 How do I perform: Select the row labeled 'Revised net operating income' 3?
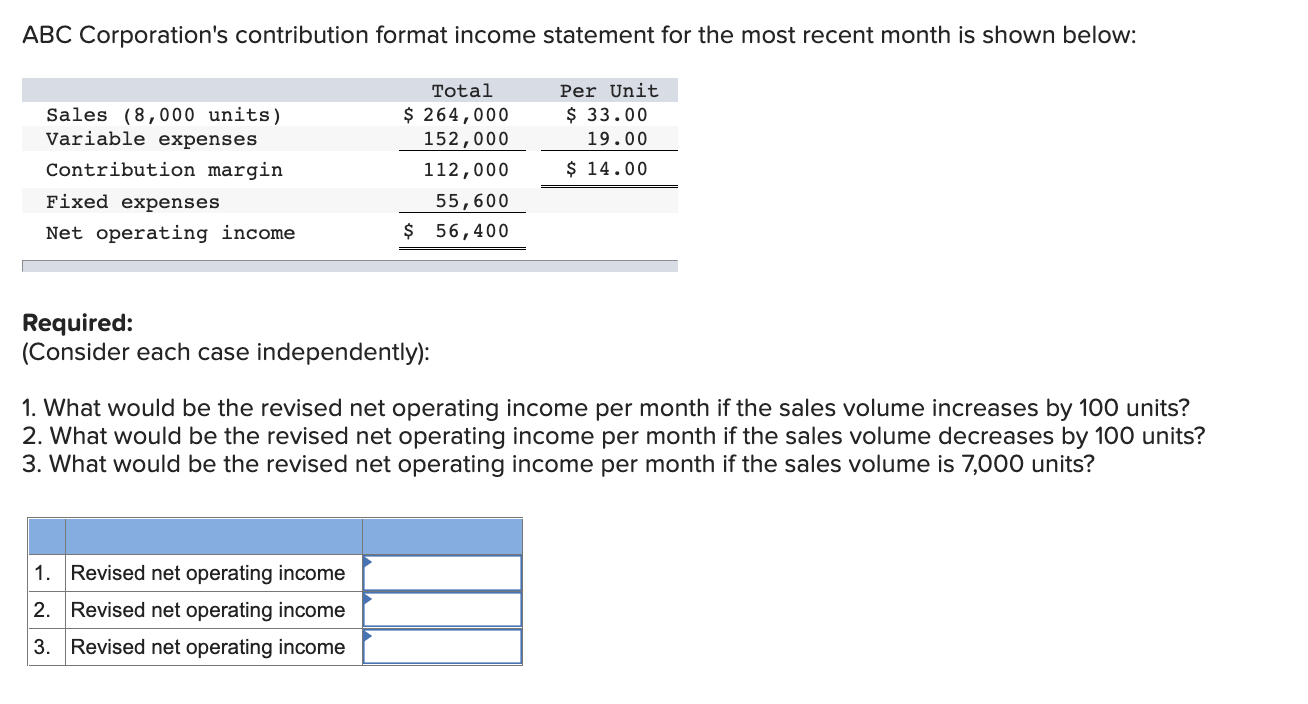pyautogui.click(x=206, y=646)
